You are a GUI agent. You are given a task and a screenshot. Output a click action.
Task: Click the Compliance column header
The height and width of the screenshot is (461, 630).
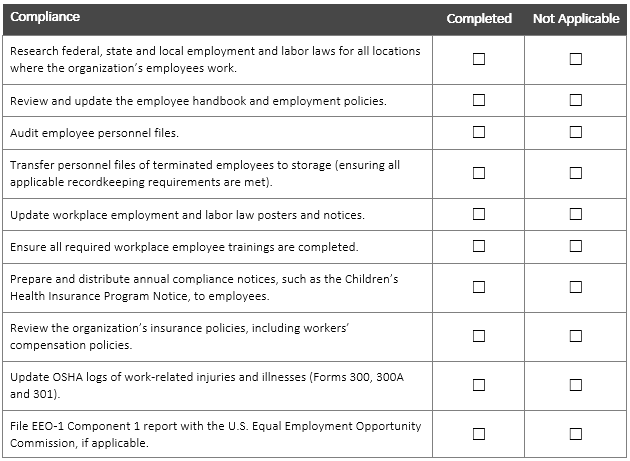tap(45, 18)
